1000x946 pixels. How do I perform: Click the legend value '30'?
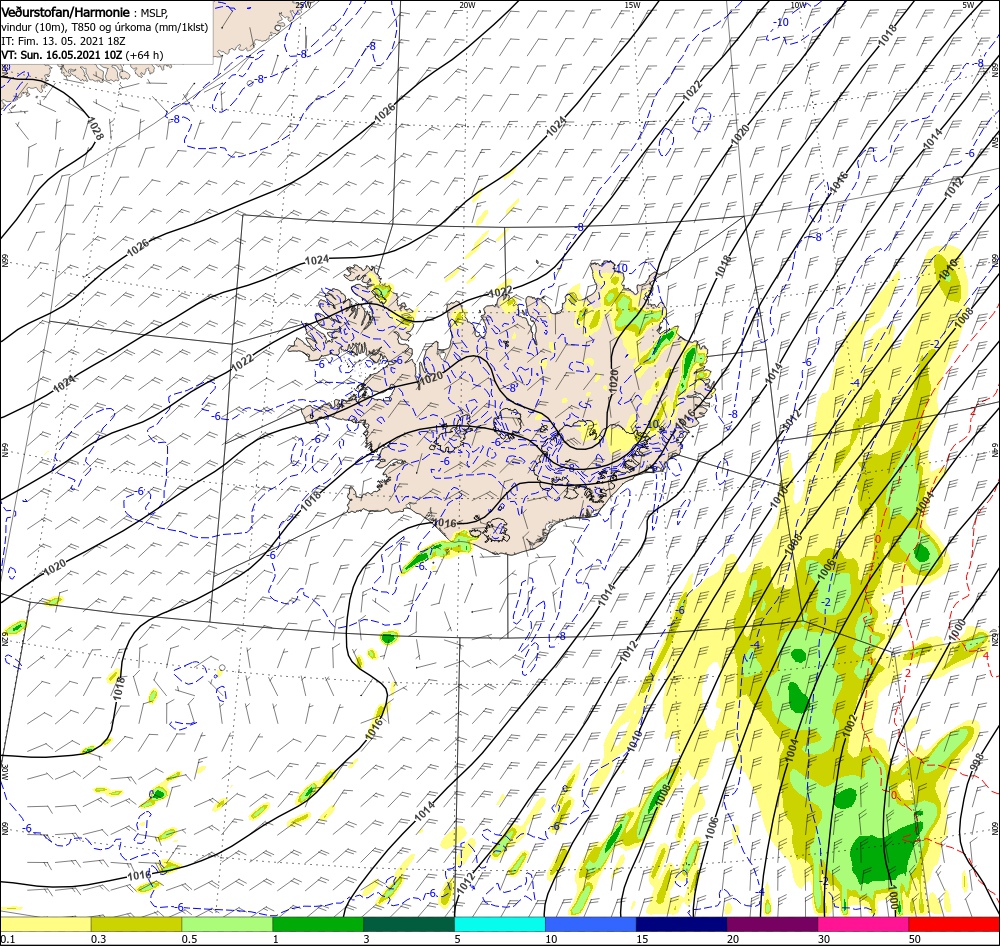pos(824,938)
